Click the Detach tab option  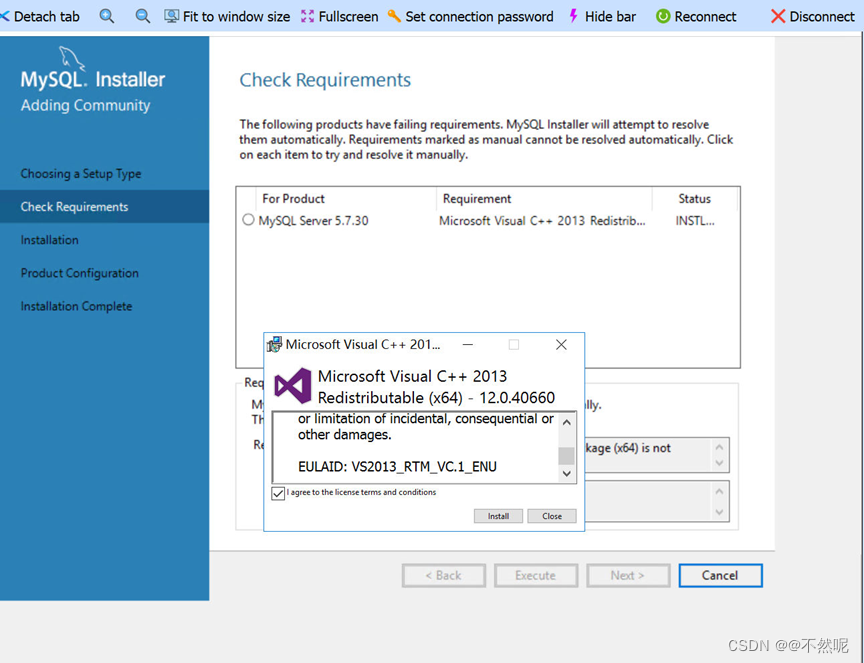[x=41, y=17]
